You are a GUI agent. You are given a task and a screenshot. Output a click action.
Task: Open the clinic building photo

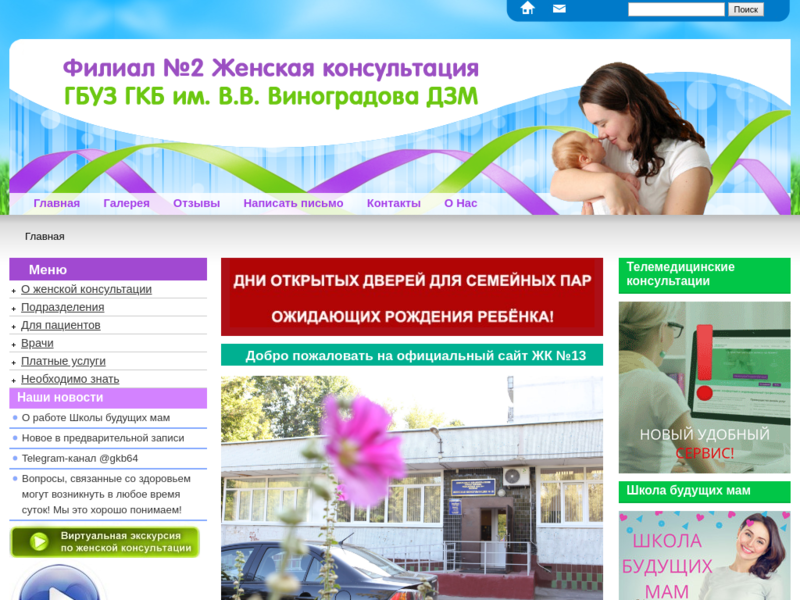tap(412, 488)
